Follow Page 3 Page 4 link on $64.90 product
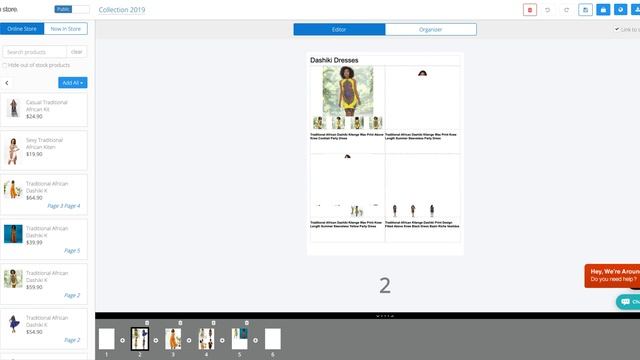Image resolution: width=640 pixels, height=360 pixels. point(64,206)
